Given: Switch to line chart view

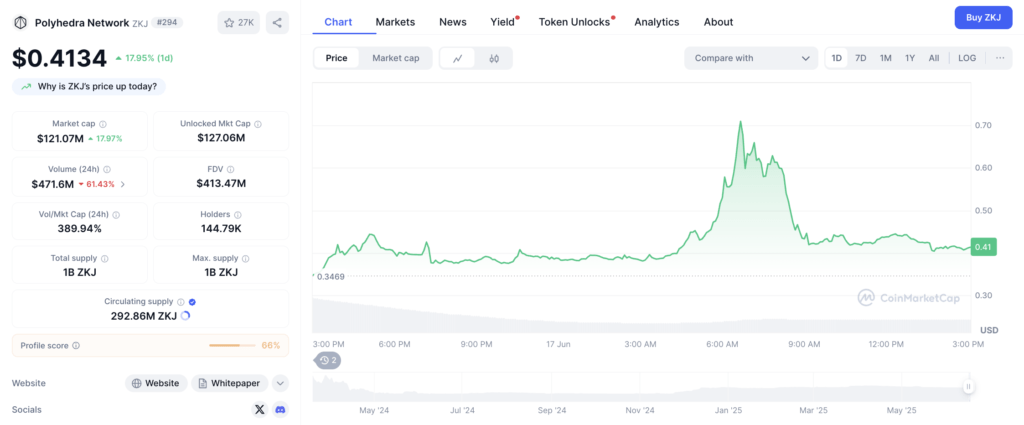Looking at the screenshot, I should pyautogui.click(x=458, y=58).
